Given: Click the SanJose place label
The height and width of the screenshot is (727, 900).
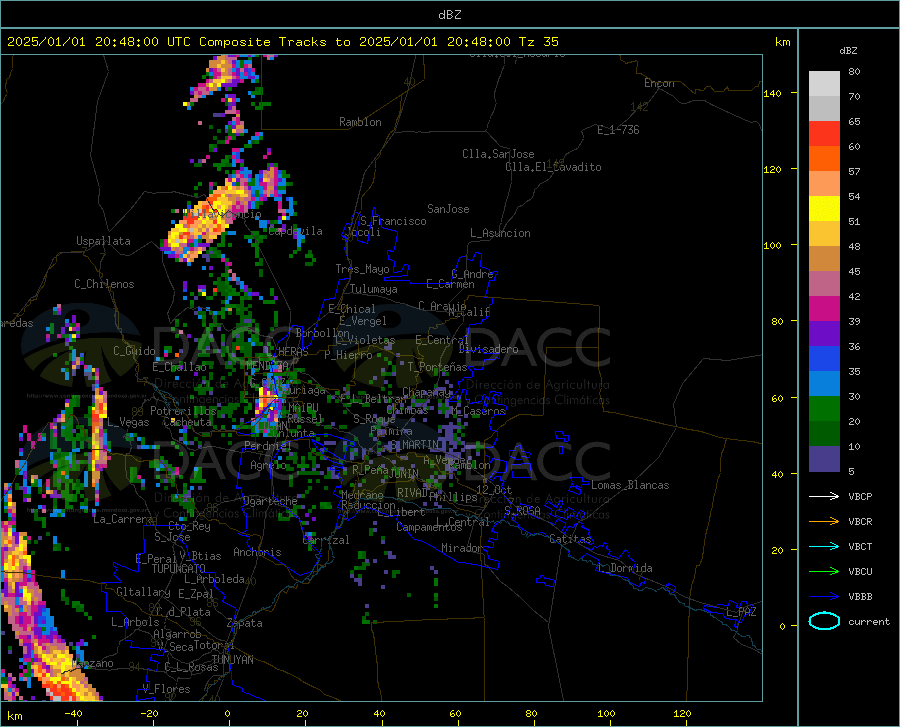Looking at the screenshot, I should [448, 209].
